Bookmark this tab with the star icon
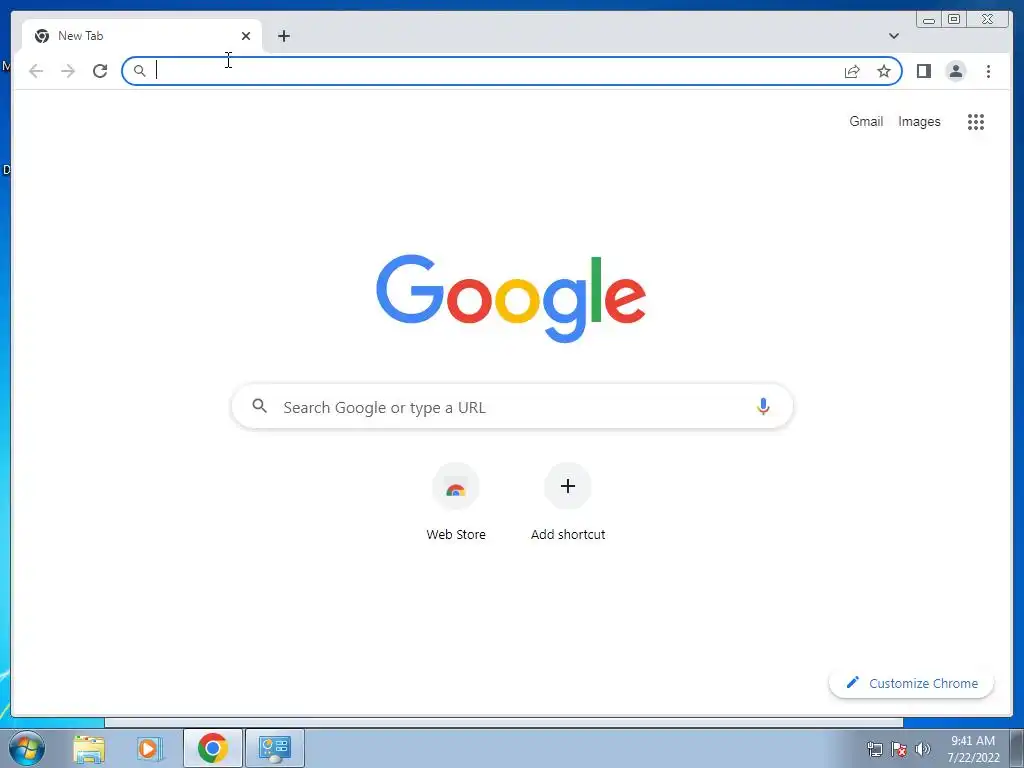 [x=884, y=71]
